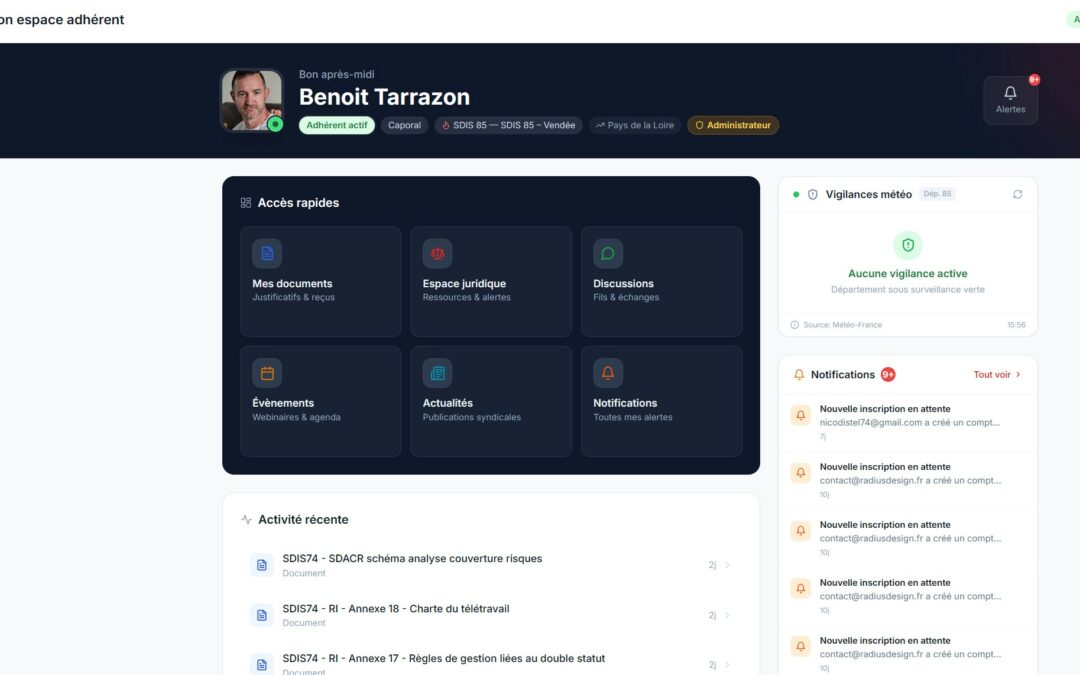The width and height of the screenshot is (1080, 675).
Task: Open the Notifications bell tile icon
Action: pyautogui.click(x=608, y=373)
